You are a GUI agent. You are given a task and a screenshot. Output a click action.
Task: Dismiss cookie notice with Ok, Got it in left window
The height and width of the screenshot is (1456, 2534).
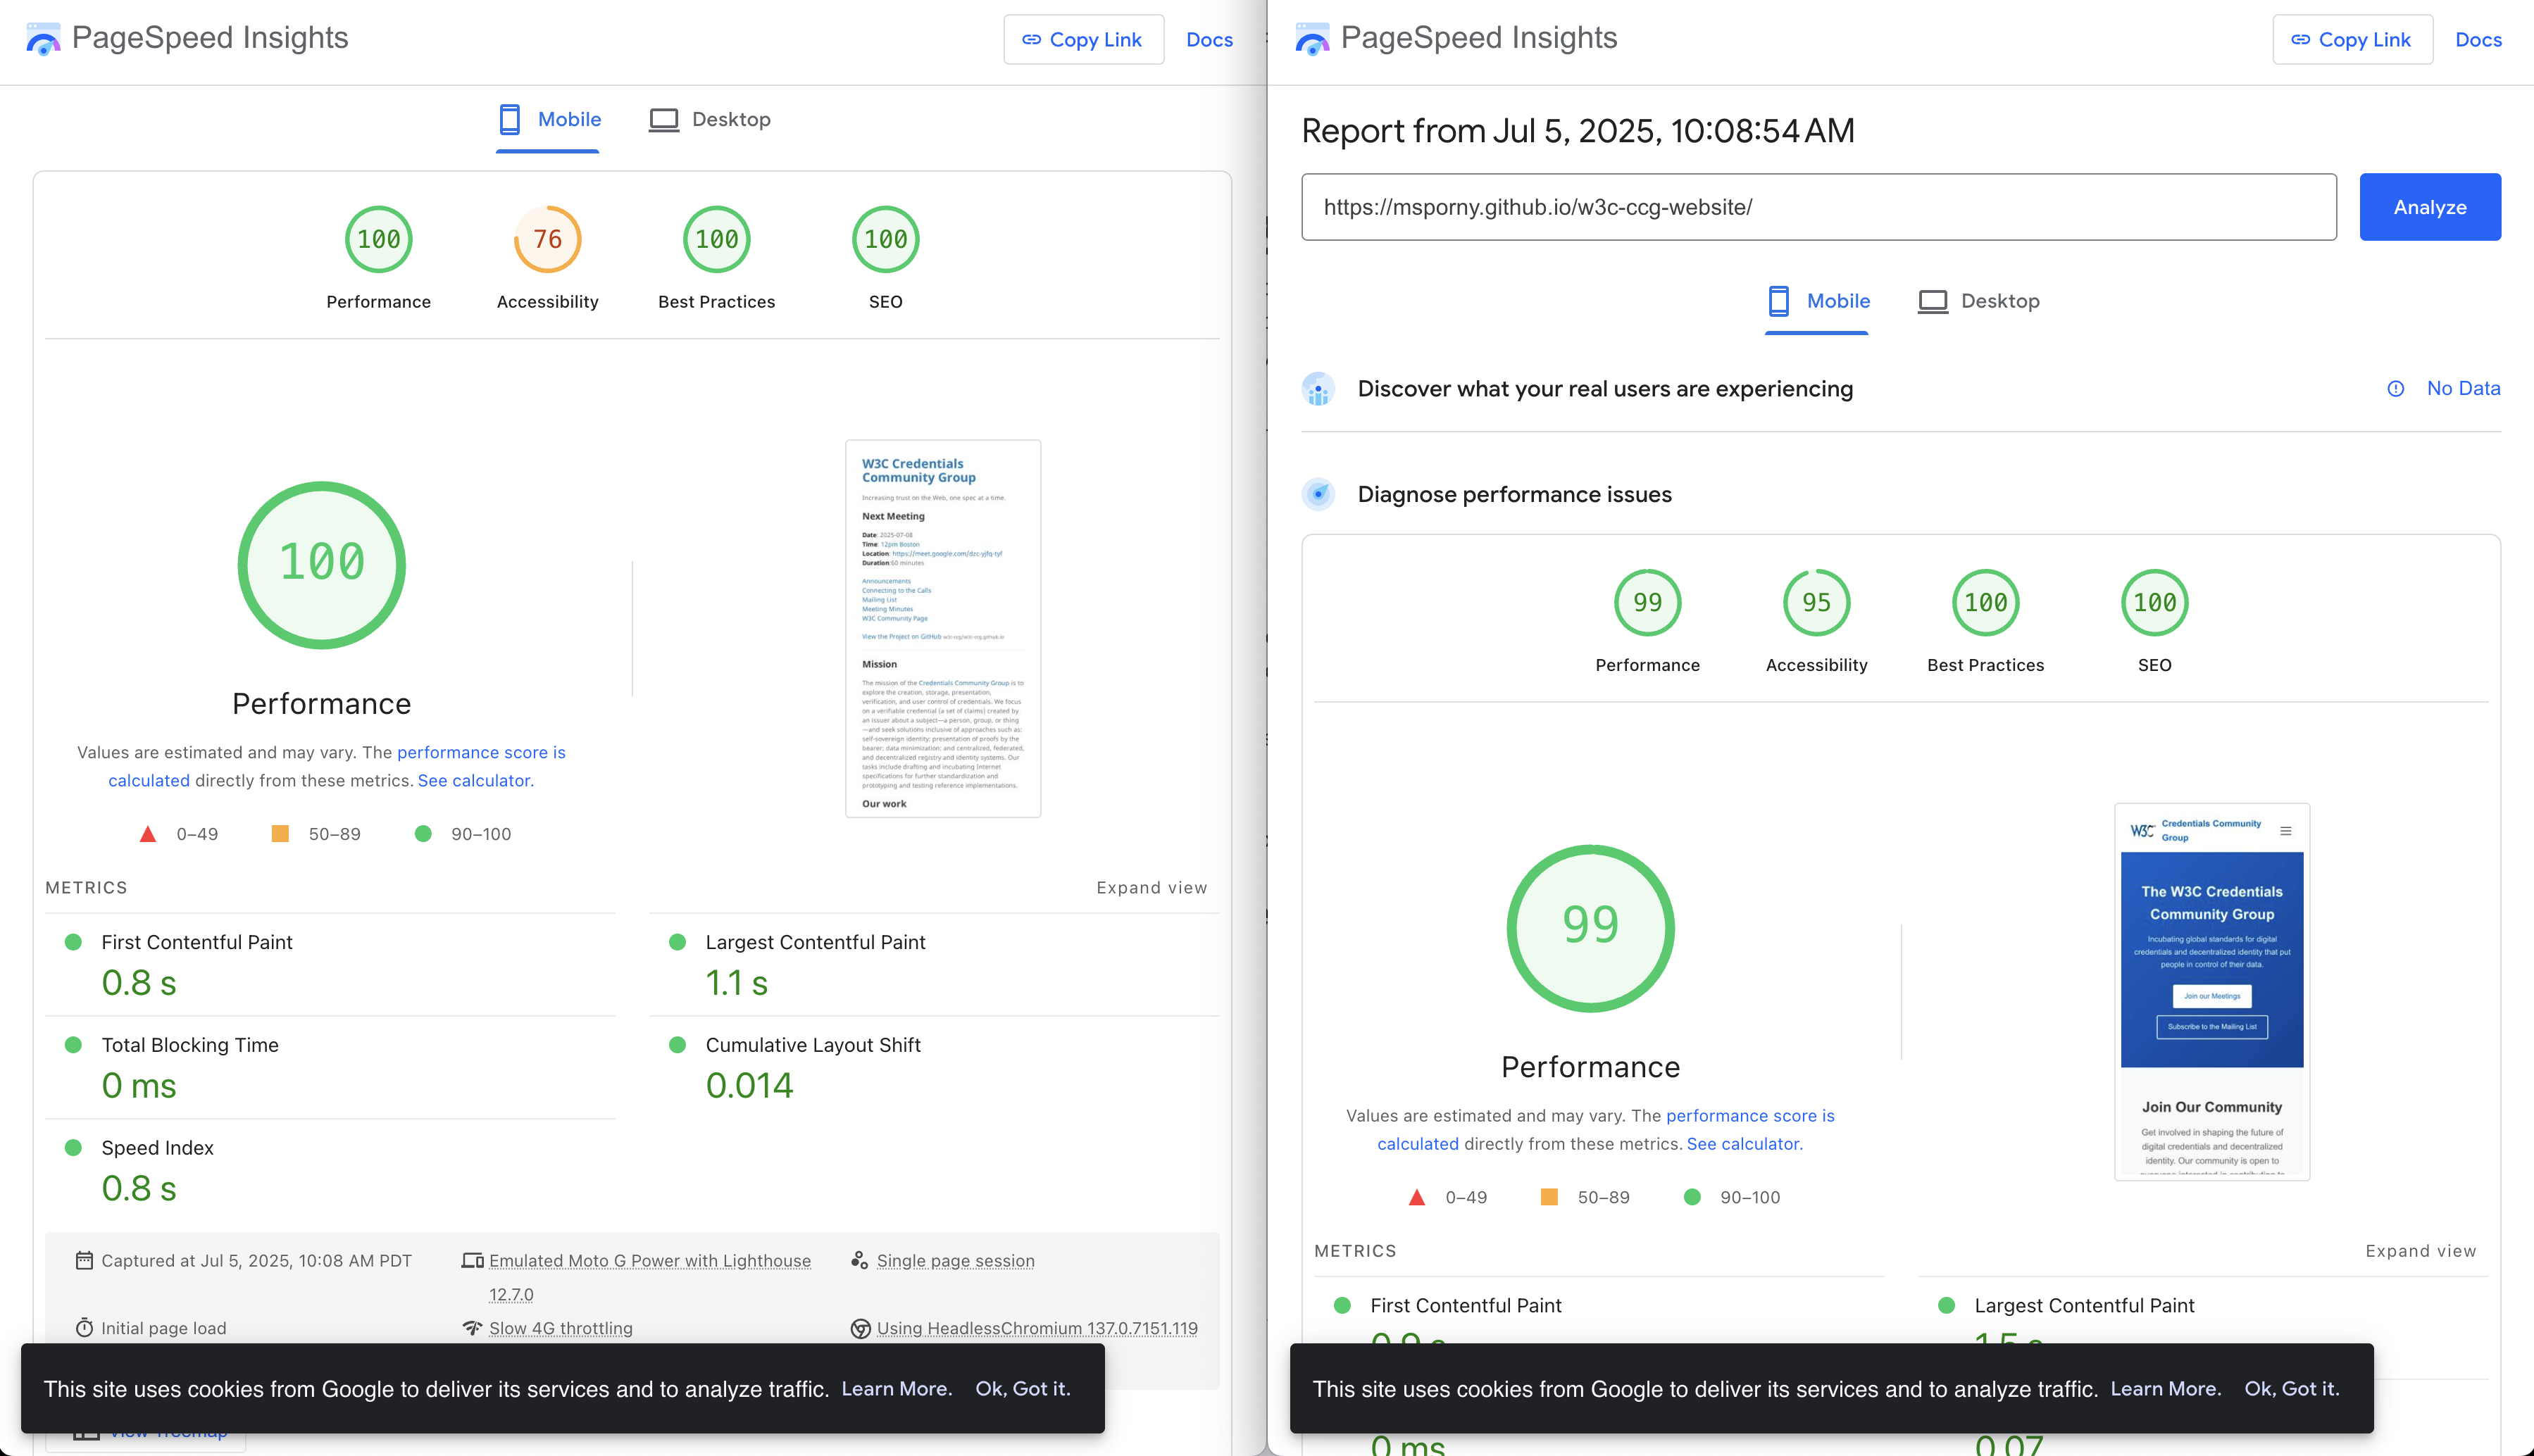point(1022,1389)
